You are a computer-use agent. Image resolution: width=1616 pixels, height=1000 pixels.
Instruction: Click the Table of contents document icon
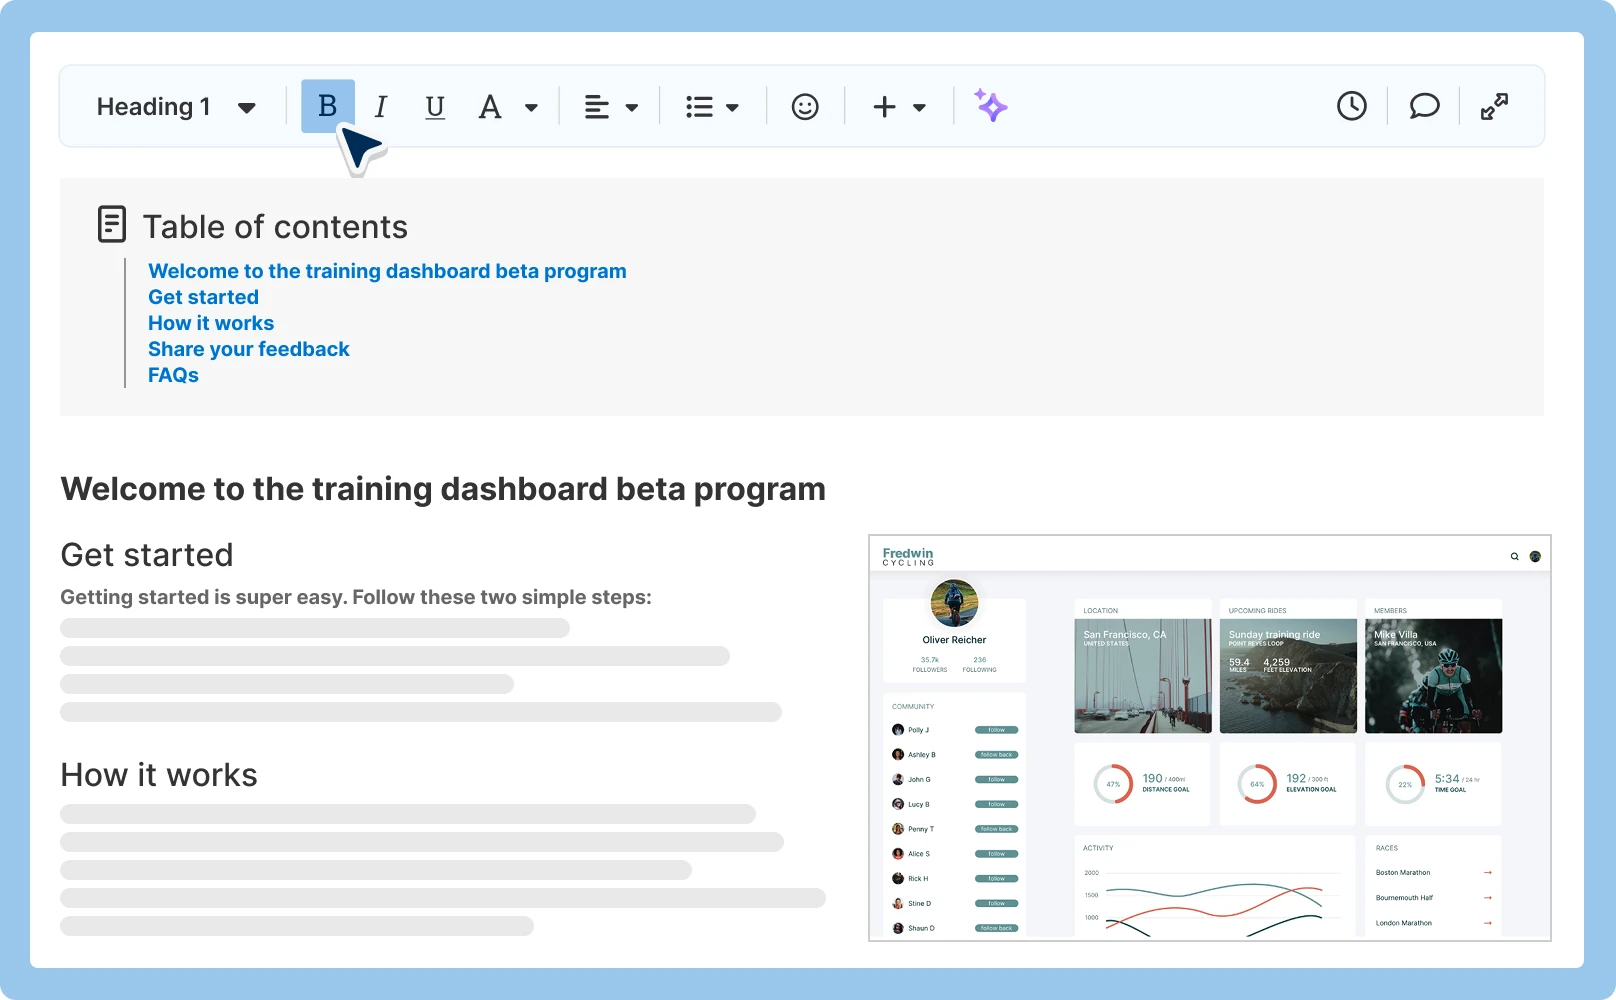pos(111,225)
